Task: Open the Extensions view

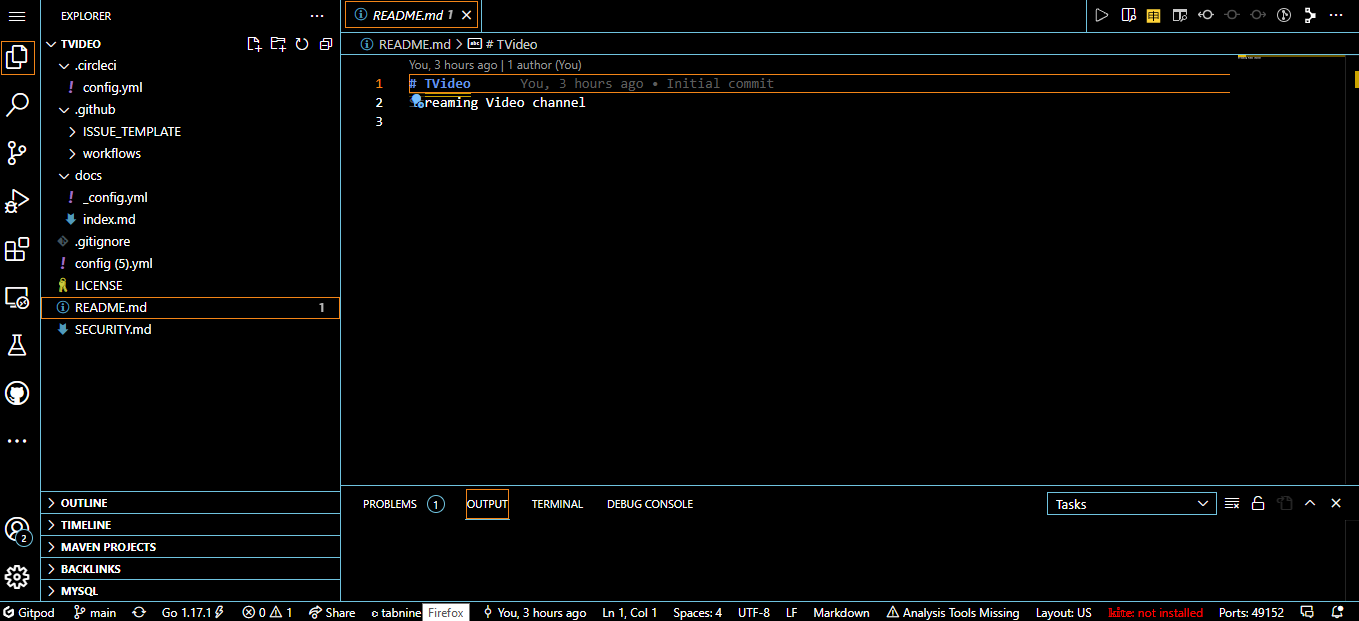Action: pyautogui.click(x=17, y=249)
